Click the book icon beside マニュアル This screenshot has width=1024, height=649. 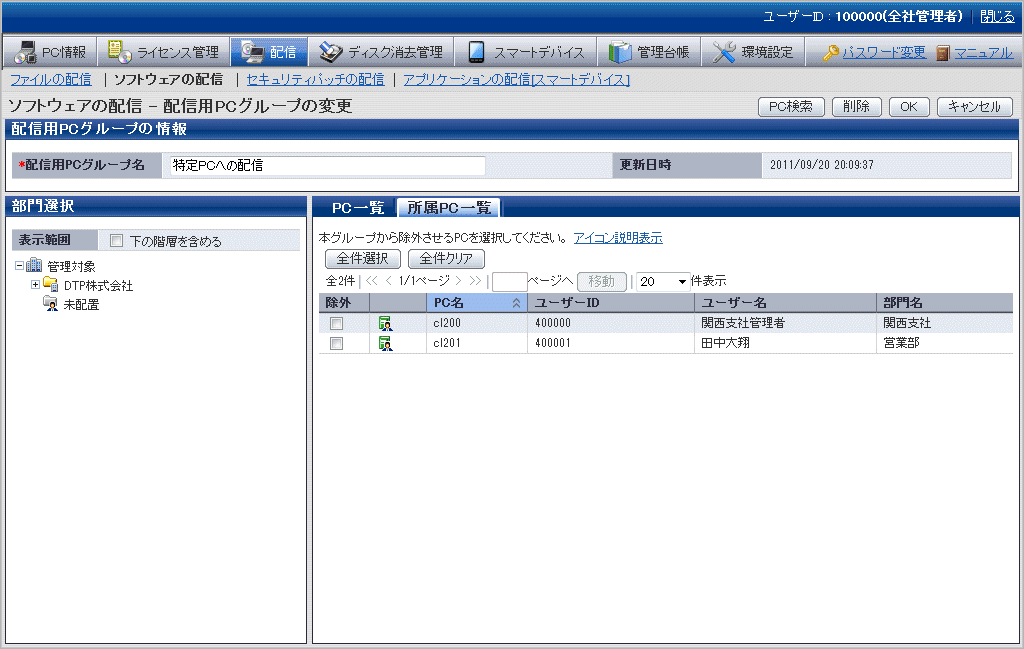[x=942, y=53]
